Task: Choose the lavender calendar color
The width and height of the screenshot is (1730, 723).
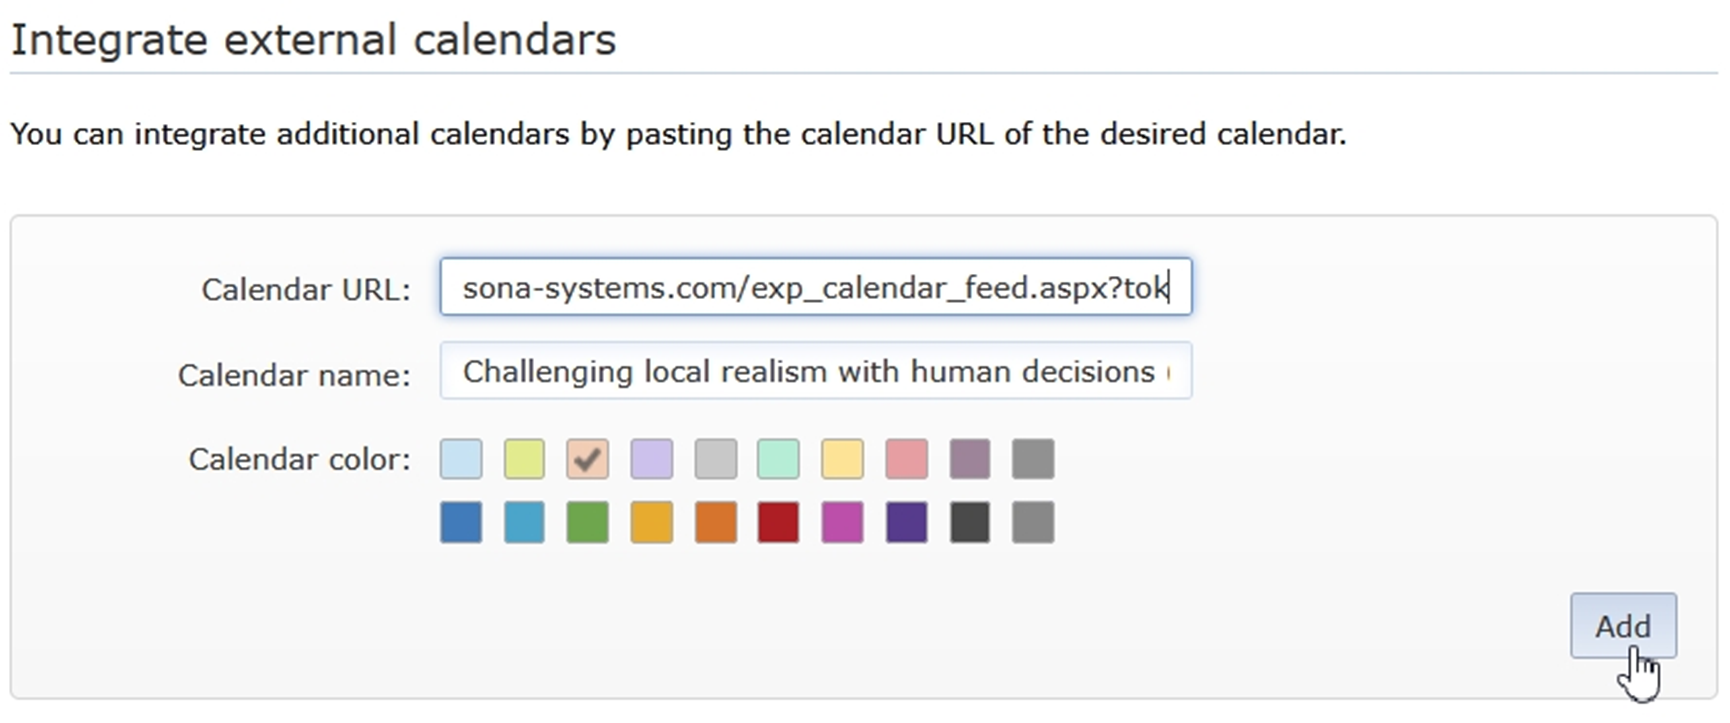Action: (x=651, y=459)
